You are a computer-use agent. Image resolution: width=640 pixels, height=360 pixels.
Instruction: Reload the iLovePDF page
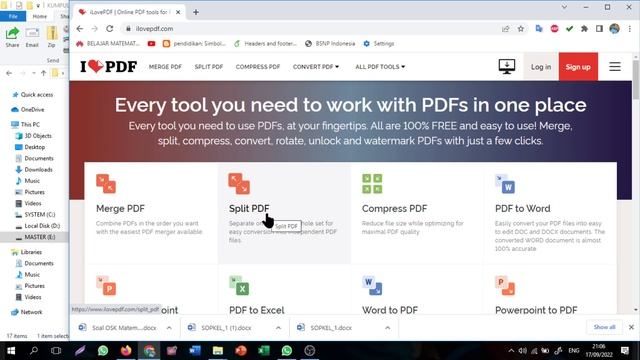[x=109, y=29]
